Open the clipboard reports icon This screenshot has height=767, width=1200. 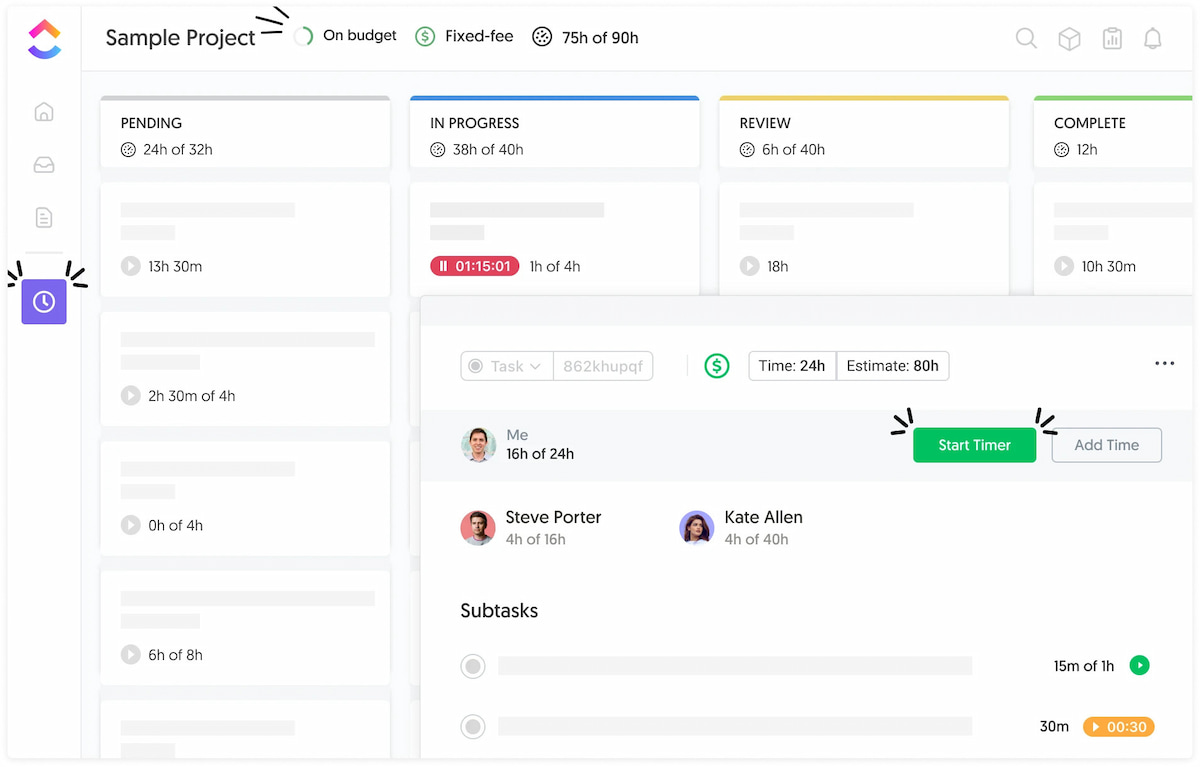(x=1112, y=38)
